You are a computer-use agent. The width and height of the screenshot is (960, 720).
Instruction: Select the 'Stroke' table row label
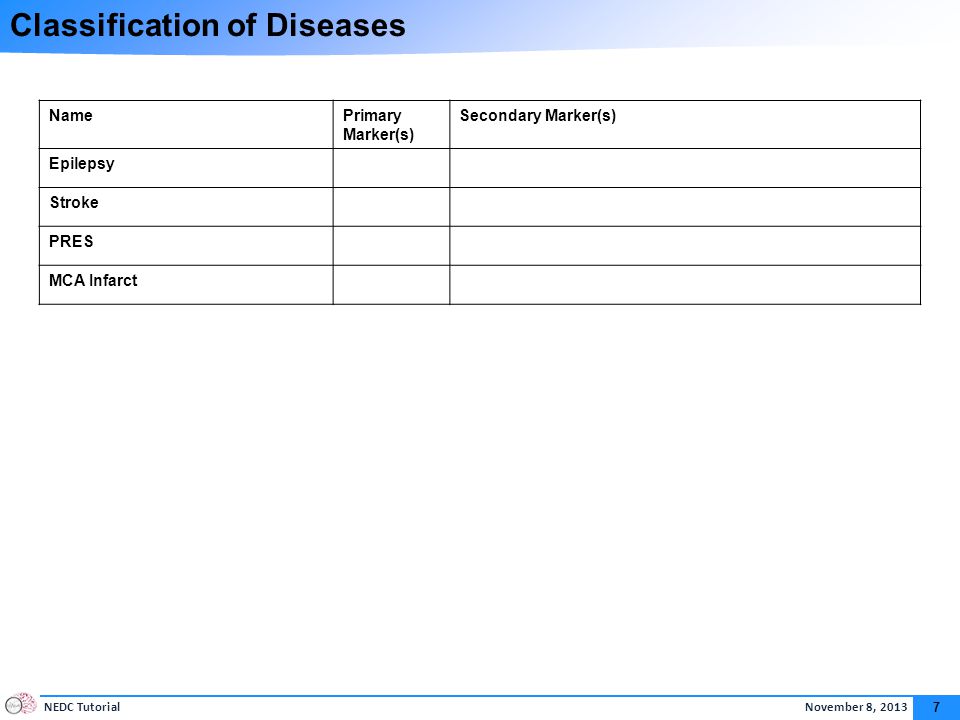pyautogui.click(x=74, y=203)
